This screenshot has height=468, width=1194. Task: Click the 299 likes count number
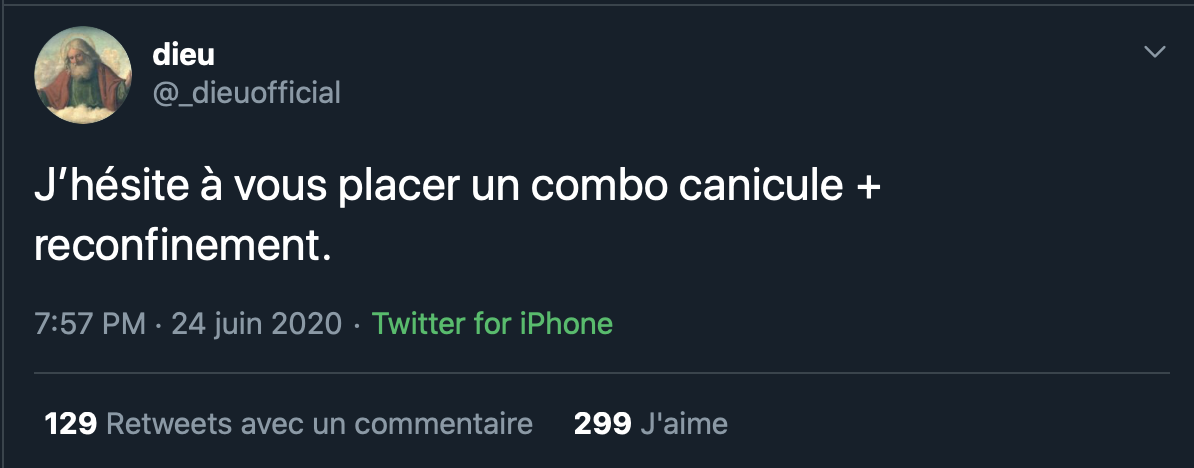click(602, 424)
